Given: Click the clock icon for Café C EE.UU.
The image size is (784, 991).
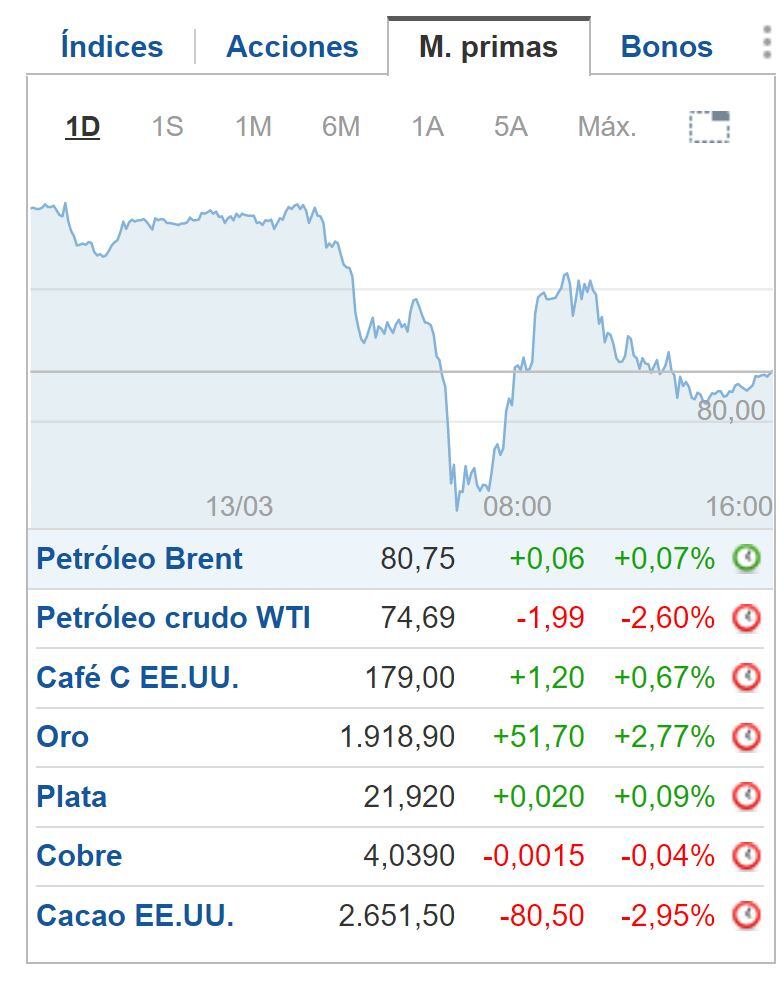Looking at the screenshot, I should [748, 677].
